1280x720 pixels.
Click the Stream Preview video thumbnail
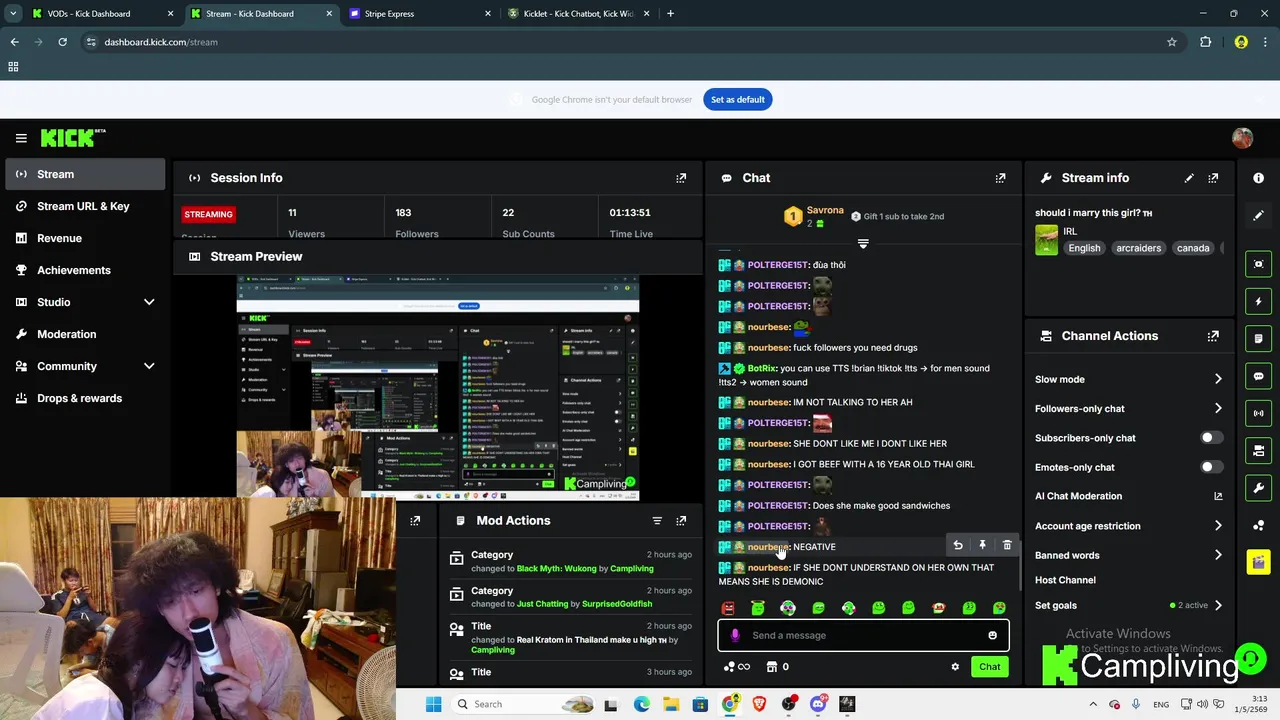tap(438, 387)
